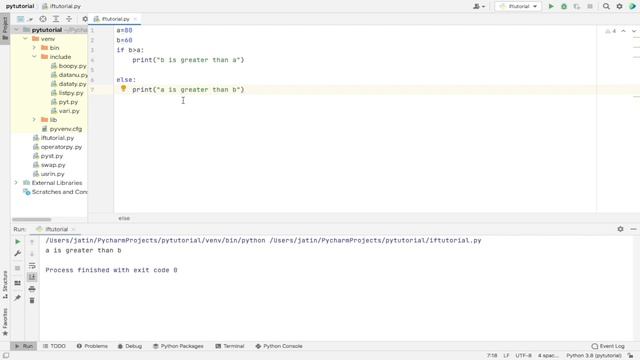Open the user account dropdown icon

point(479,7)
